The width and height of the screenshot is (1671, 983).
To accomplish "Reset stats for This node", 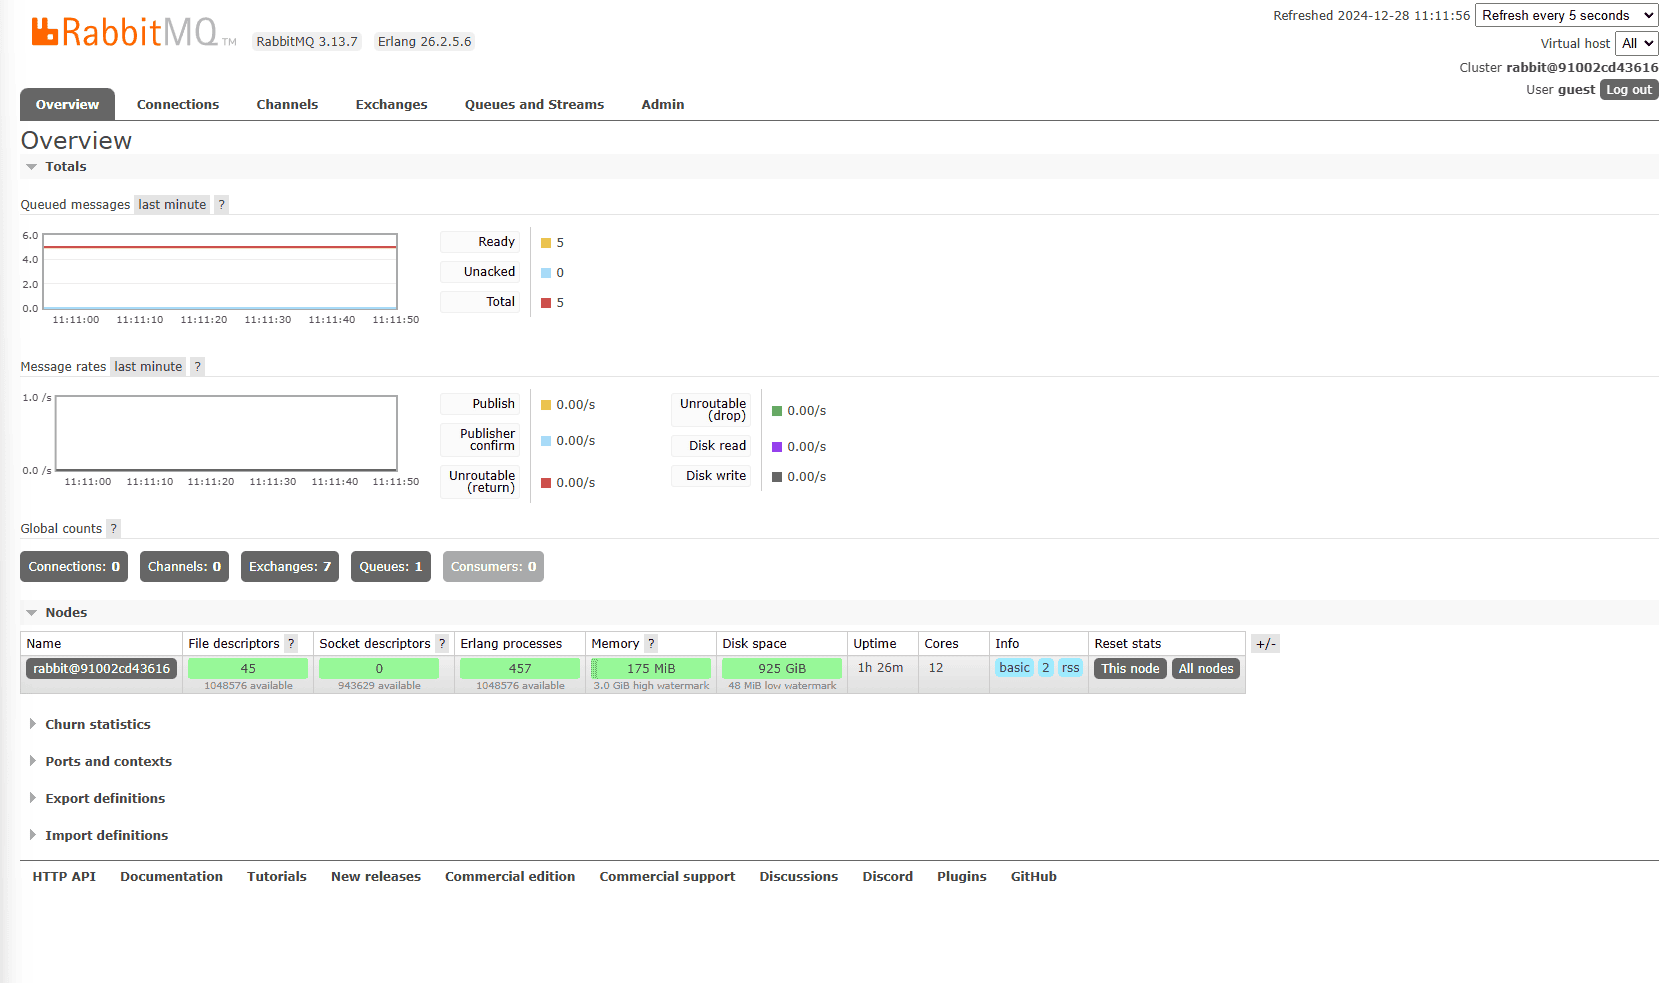I will (1130, 668).
